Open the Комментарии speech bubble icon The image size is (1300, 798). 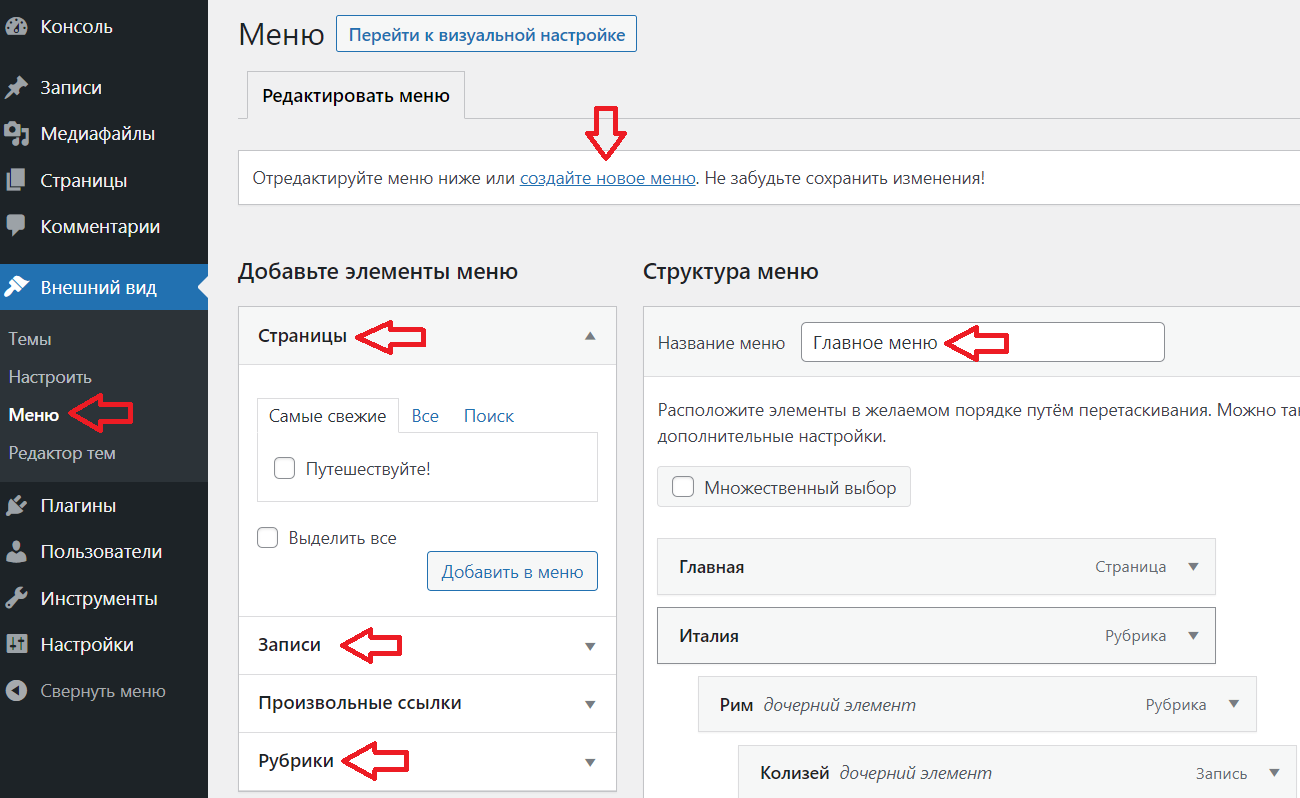15,227
